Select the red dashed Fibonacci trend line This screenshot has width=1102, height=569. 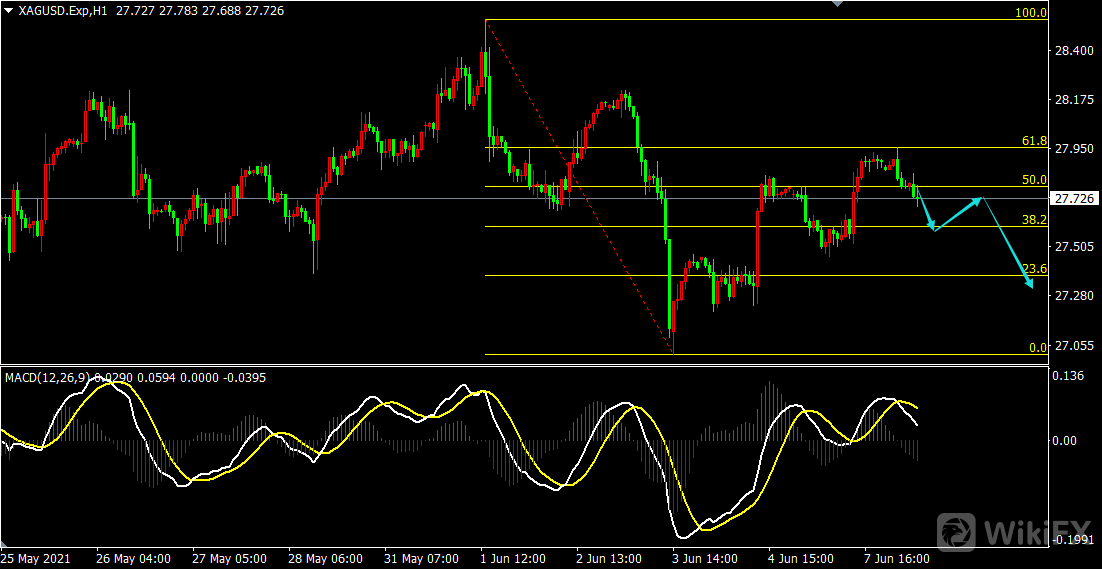click(x=580, y=187)
